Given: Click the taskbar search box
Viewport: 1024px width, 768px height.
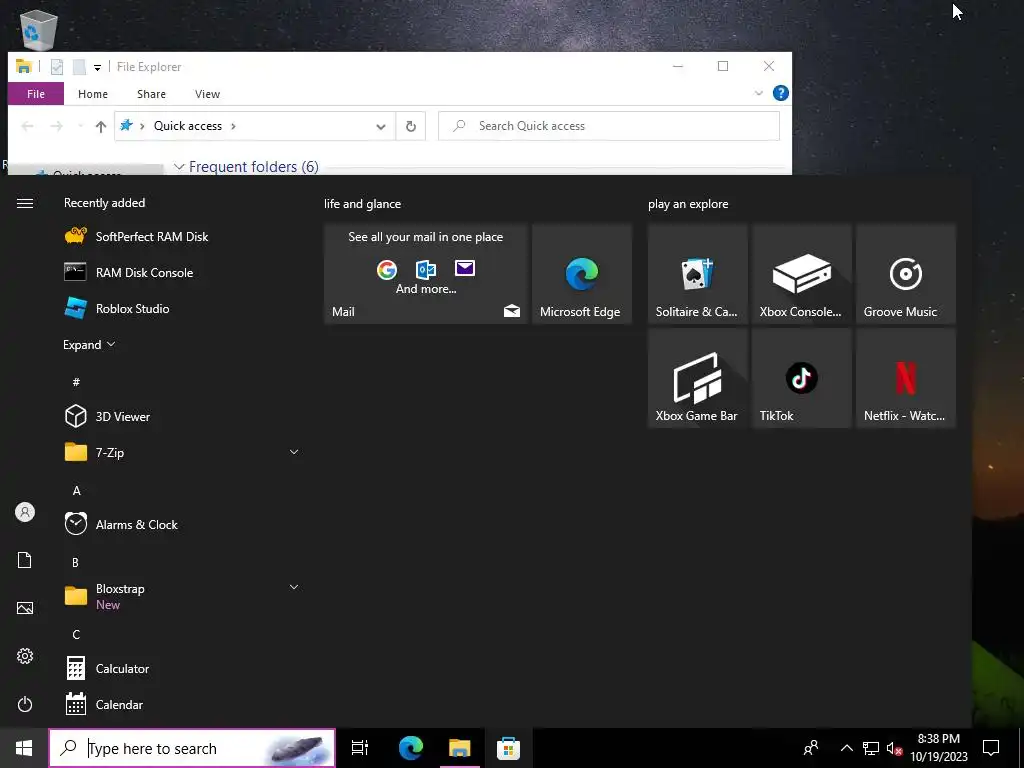Looking at the screenshot, I should [x=192, y=748].
